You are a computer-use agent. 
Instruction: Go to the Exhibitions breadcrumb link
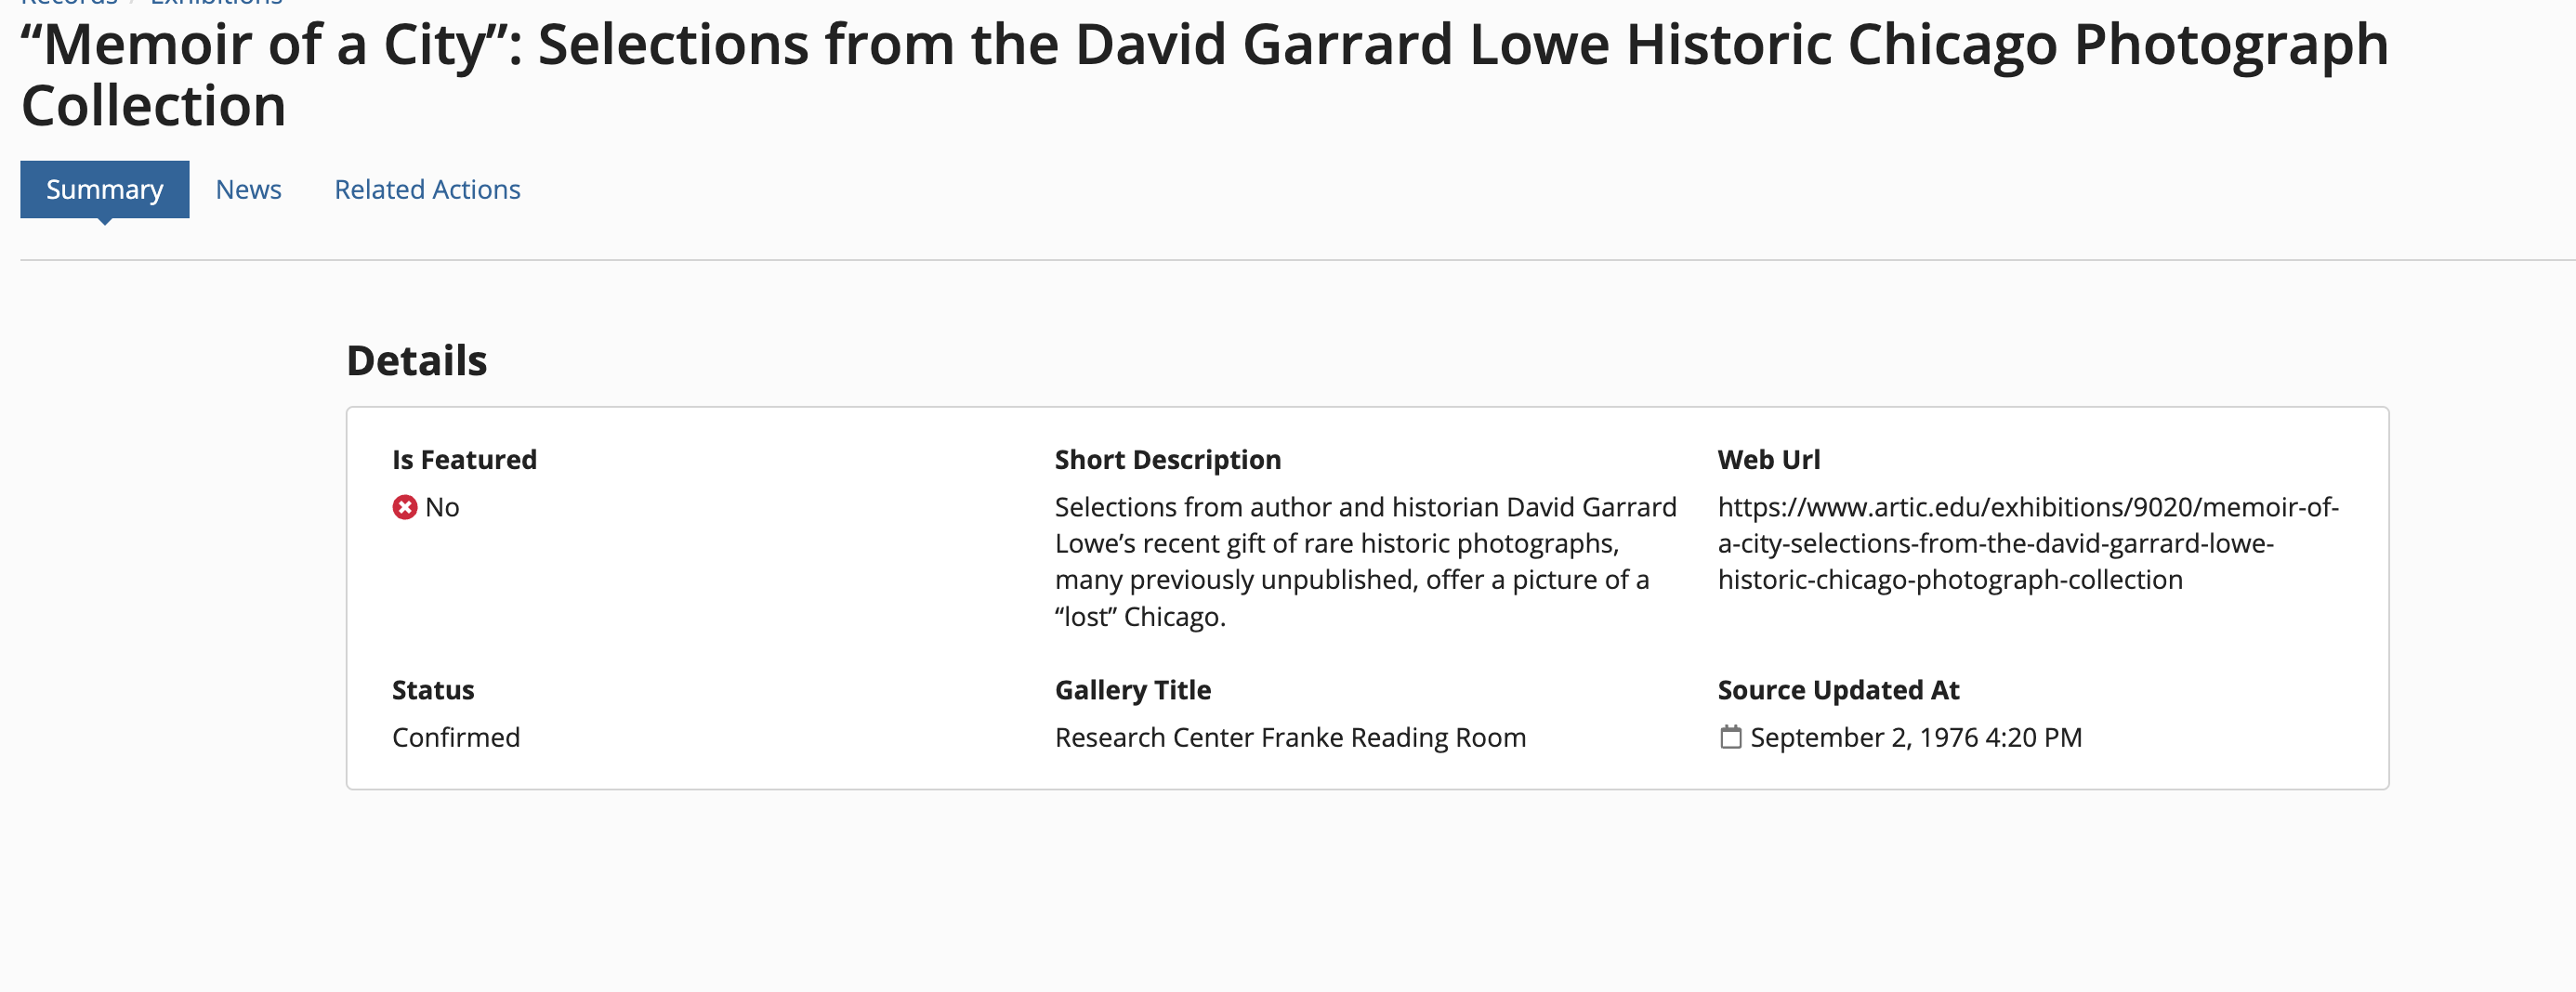click(216, 3)
